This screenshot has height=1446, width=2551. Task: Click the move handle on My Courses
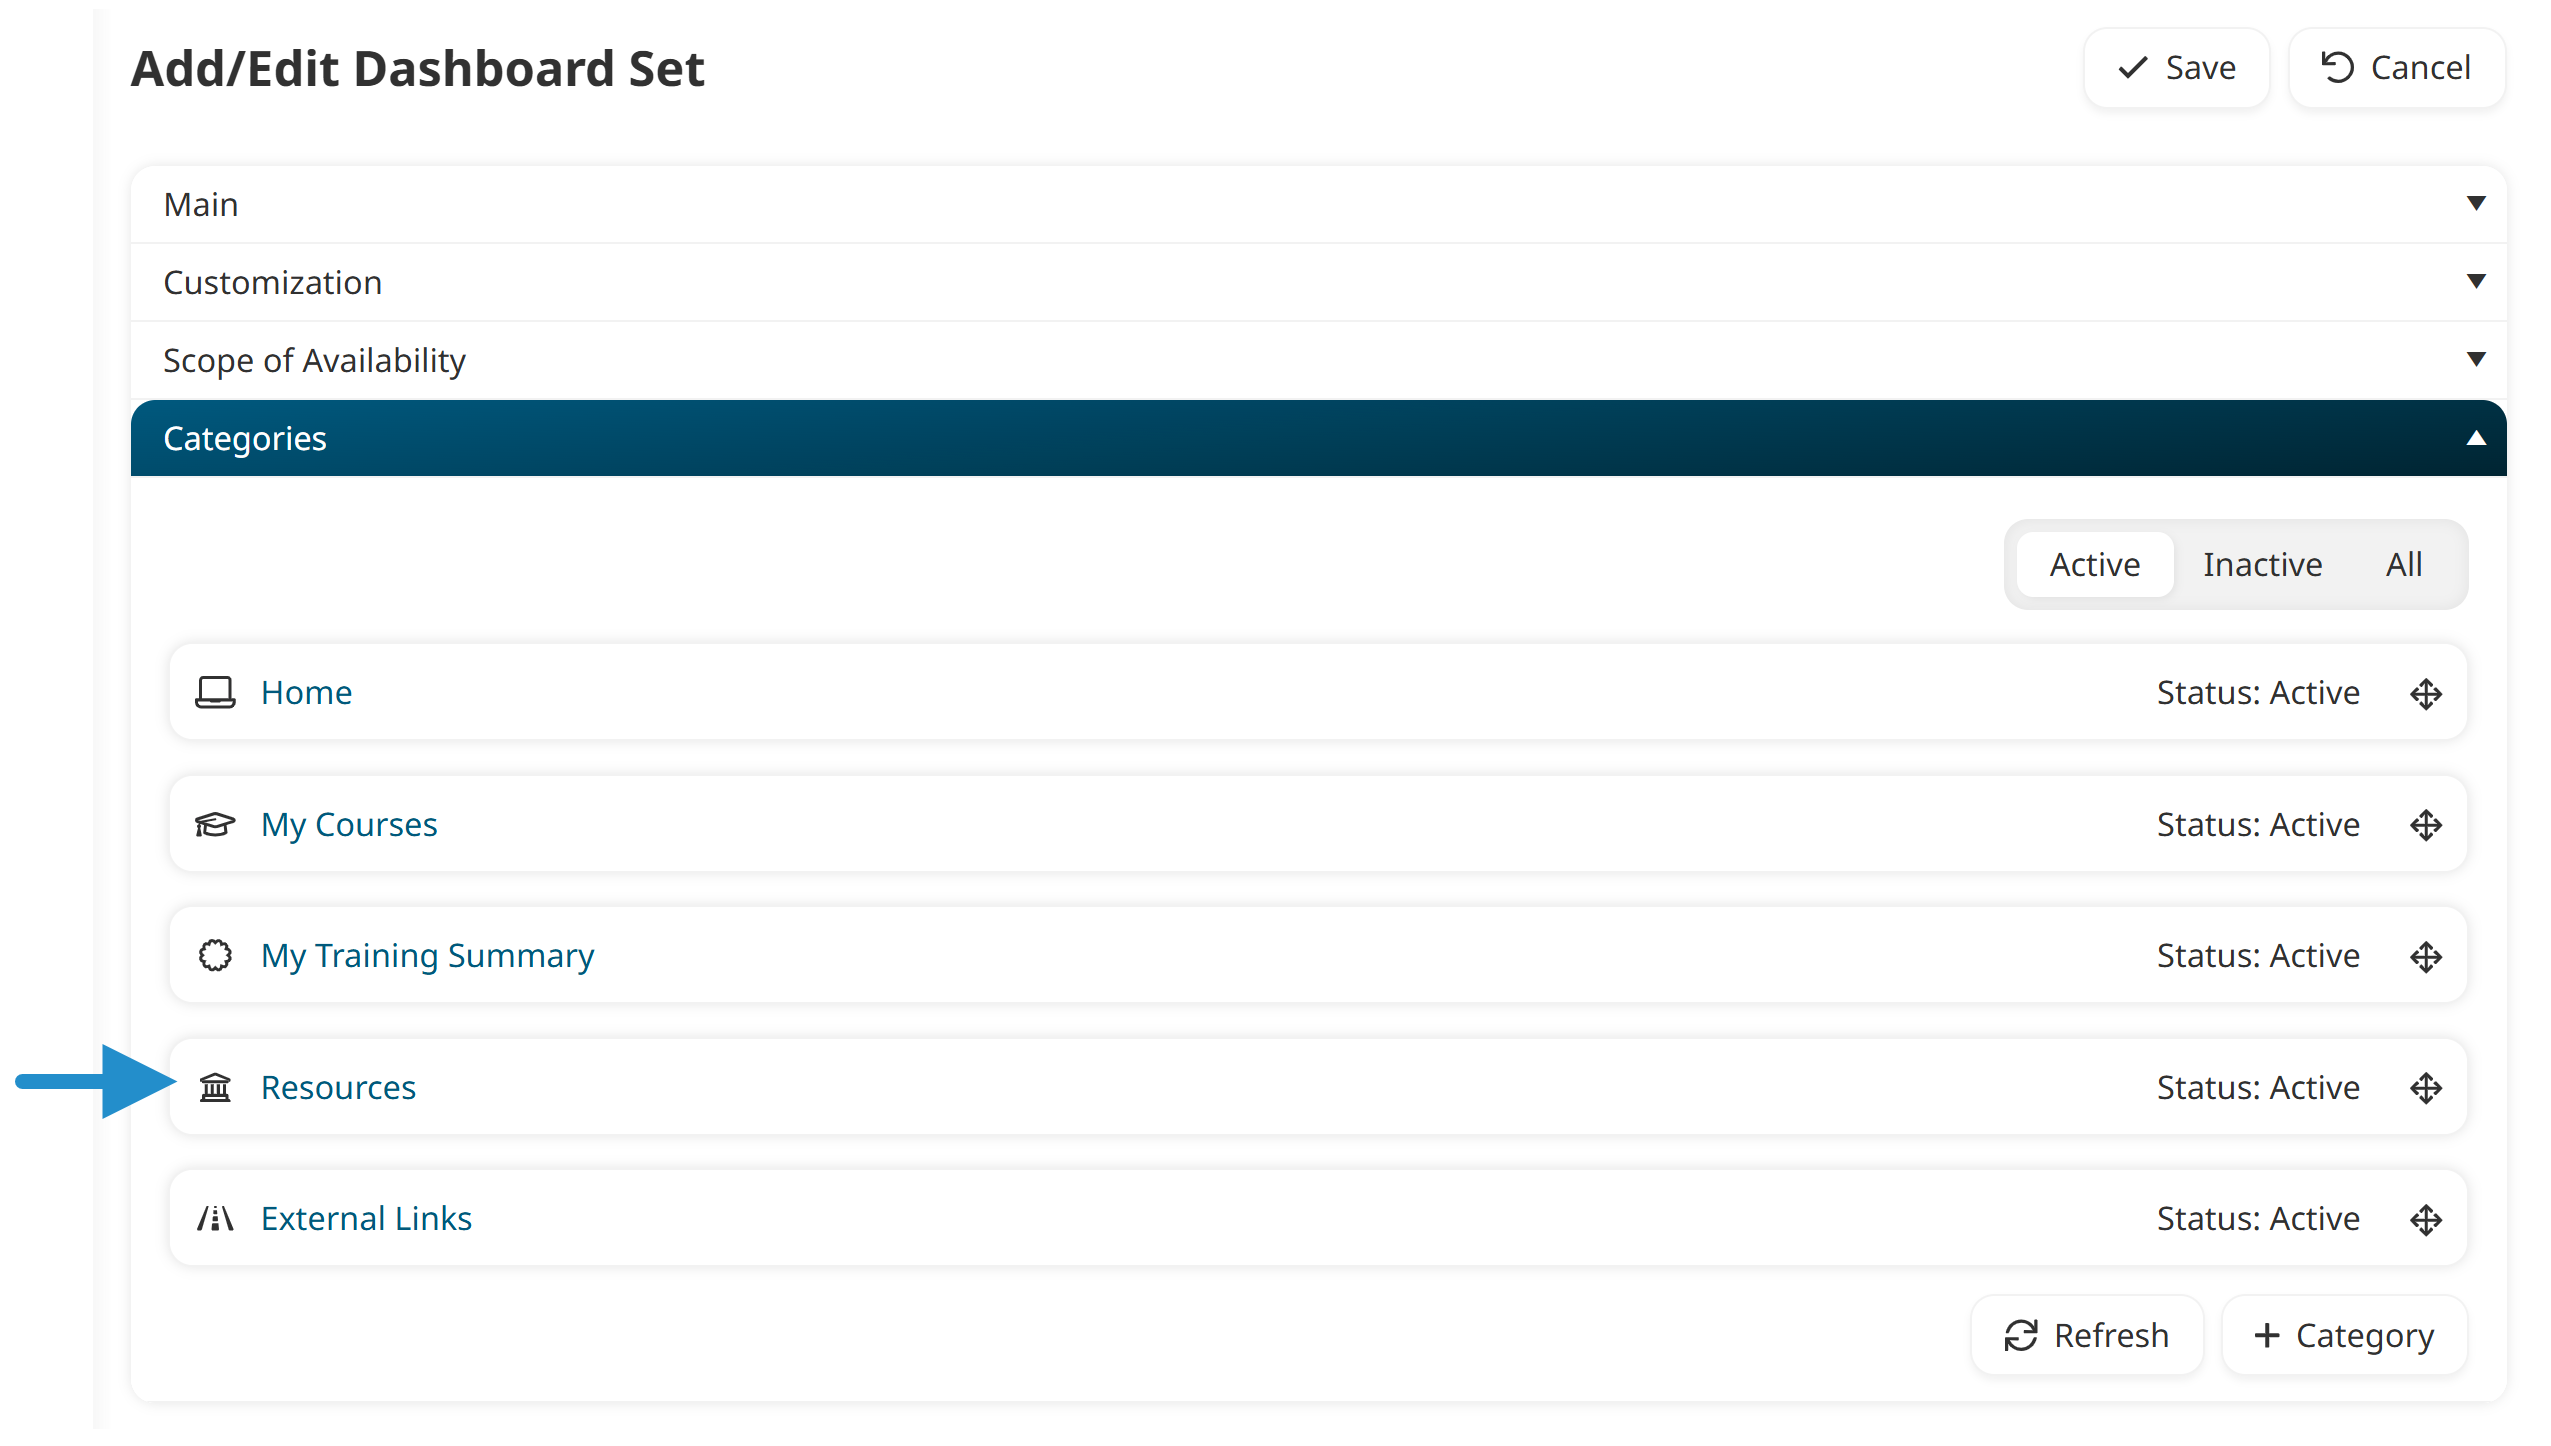[2426, 825]
